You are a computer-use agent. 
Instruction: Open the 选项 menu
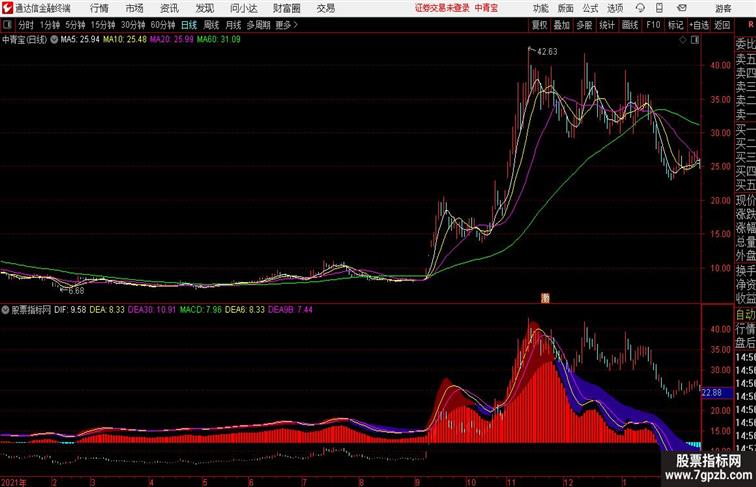click(x=615, y=8)
